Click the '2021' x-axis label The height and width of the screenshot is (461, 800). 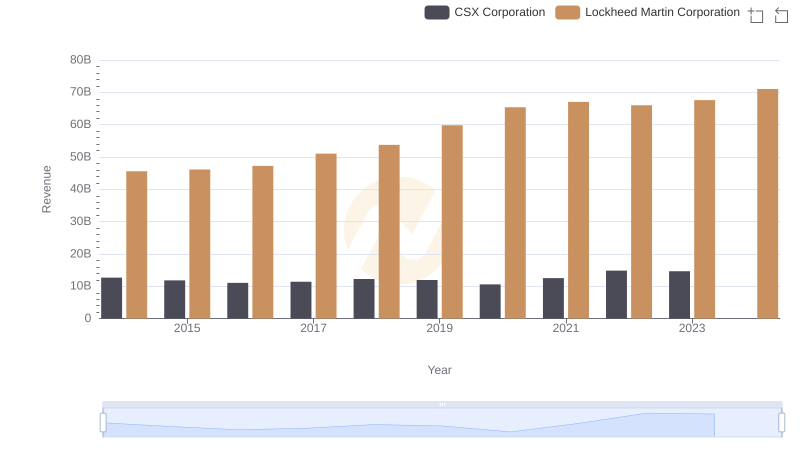[x=566, y=328]
